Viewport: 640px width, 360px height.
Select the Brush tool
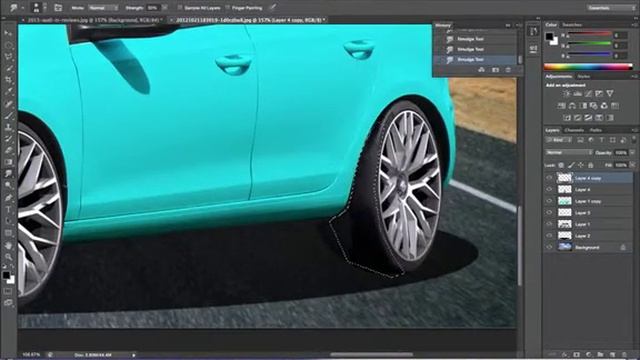(x=8, y=116)
